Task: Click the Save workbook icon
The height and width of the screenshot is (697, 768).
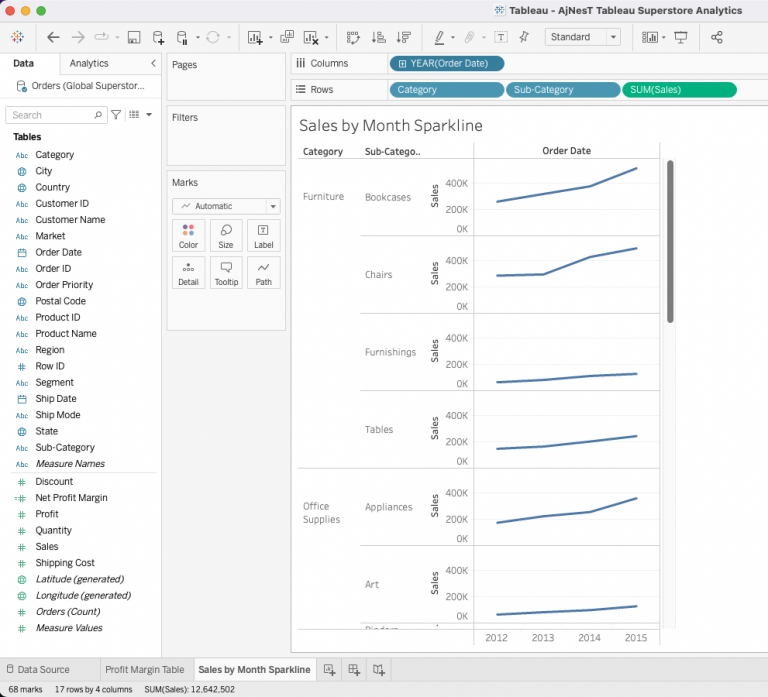Action: (x=134, y=37)
